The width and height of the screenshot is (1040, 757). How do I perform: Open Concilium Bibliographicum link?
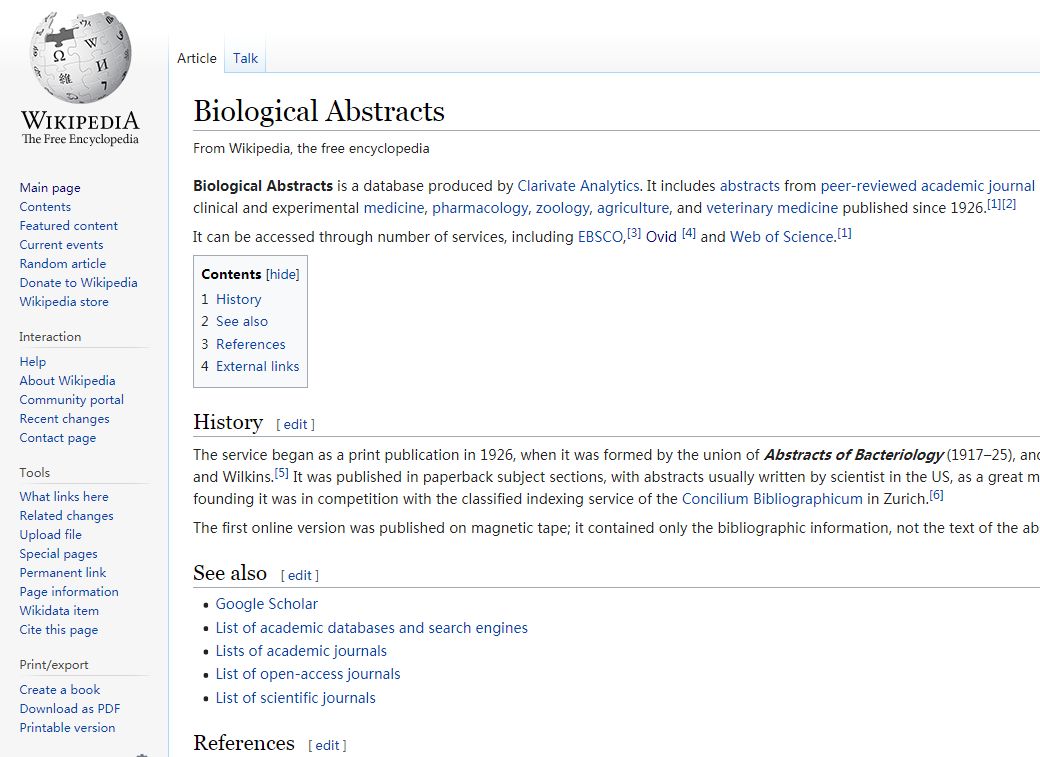click(772, 499)
